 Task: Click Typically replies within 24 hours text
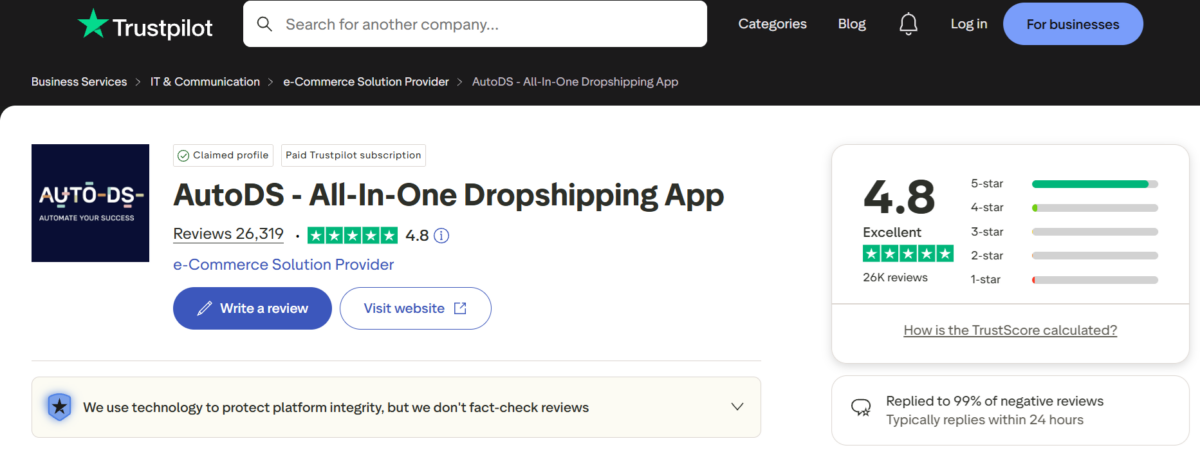[985, 420]
